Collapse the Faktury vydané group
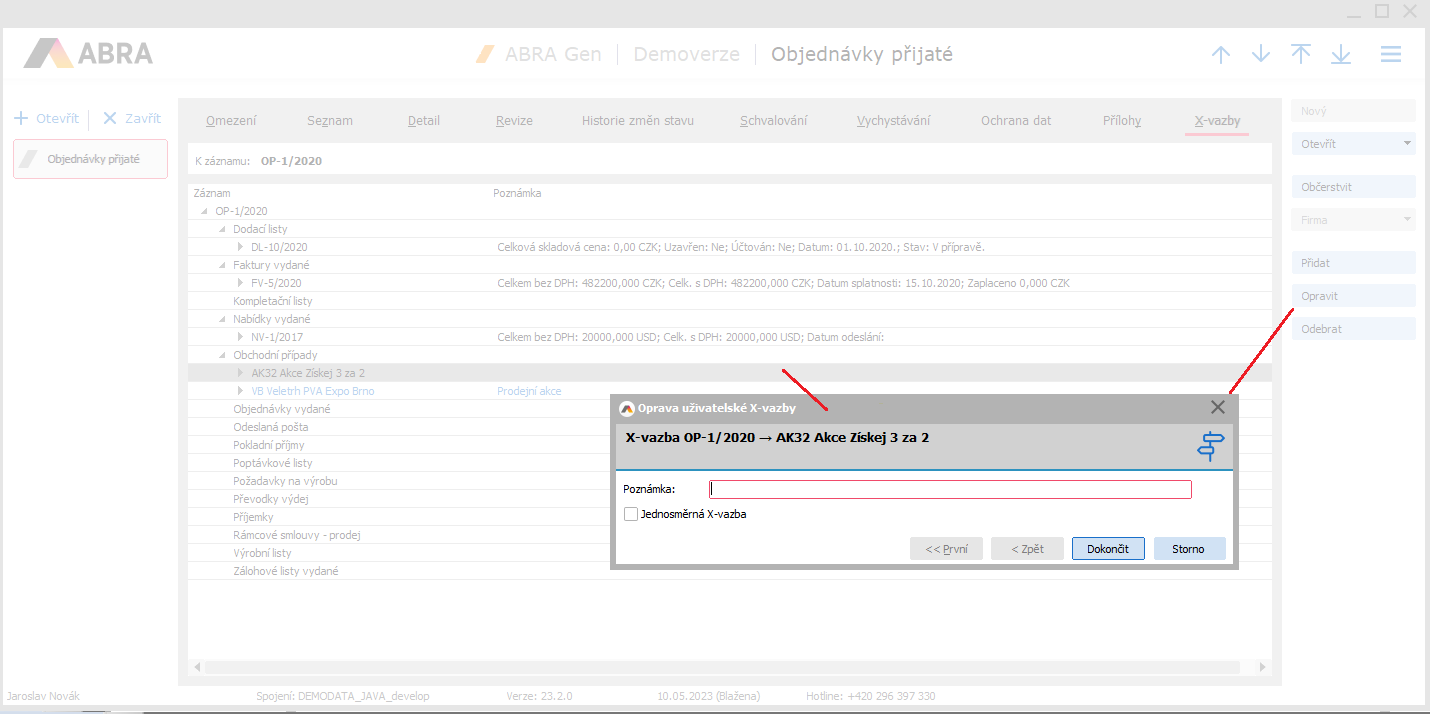1430x714 pixels. [x=223, y=265]
